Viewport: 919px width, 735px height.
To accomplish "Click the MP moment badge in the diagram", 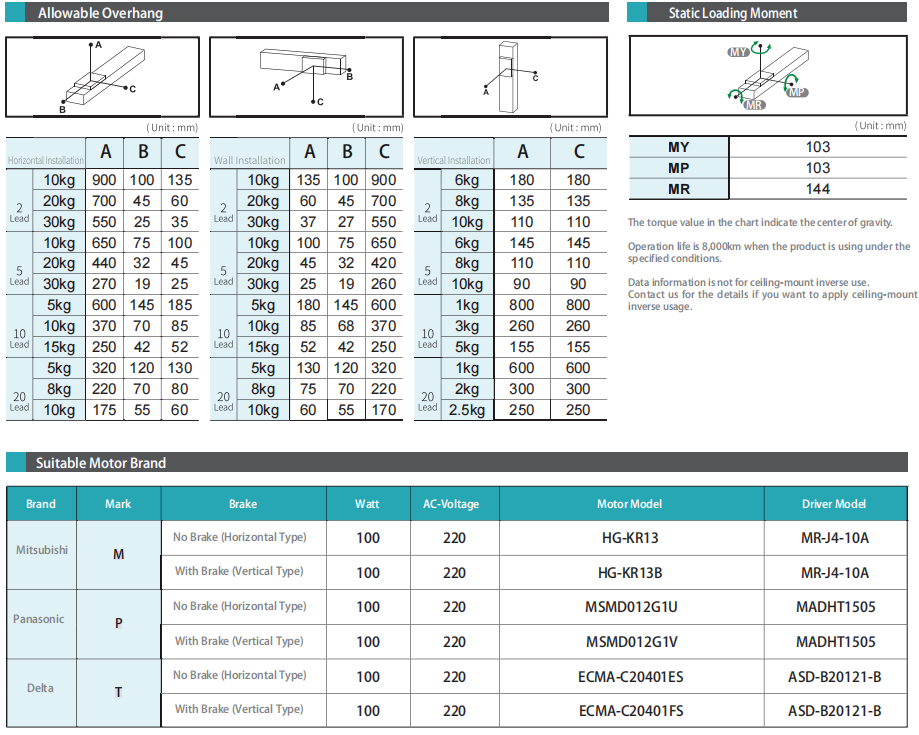I will point(796,92).
